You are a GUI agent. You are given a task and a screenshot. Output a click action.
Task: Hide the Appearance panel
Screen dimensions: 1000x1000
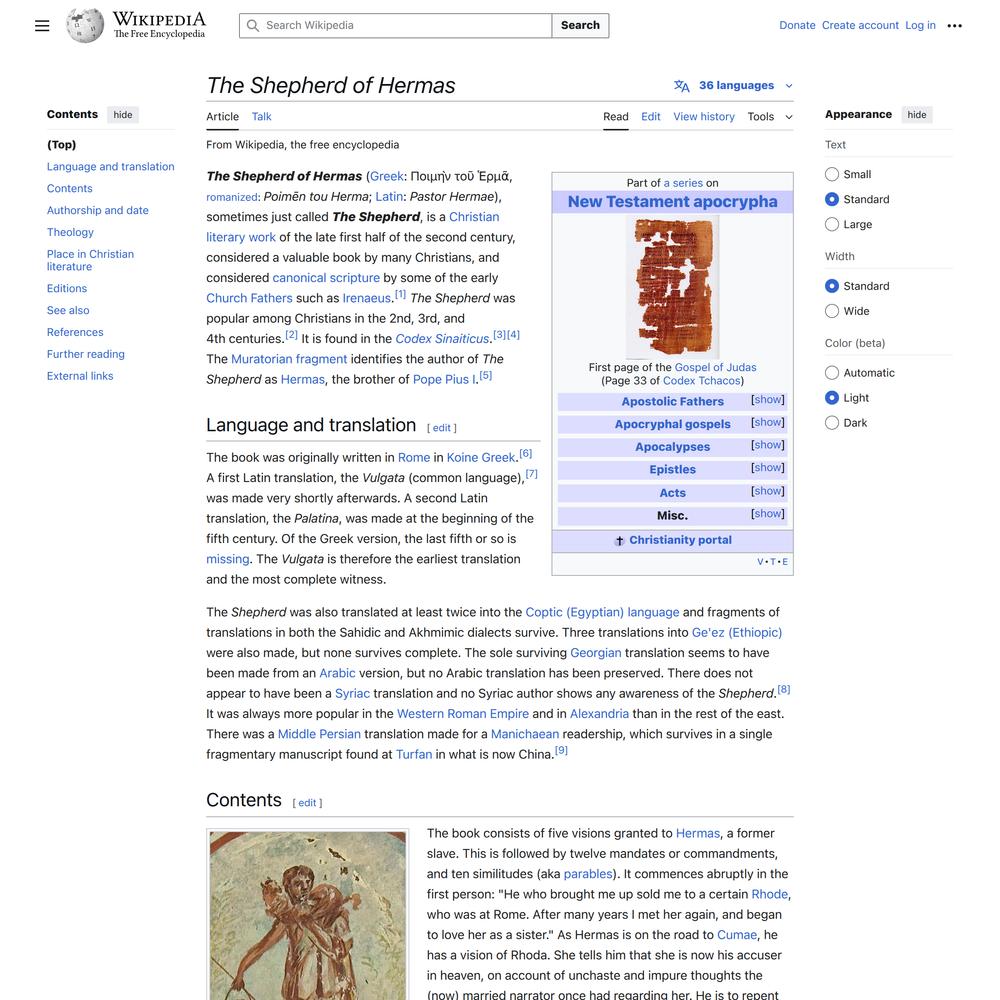pos(916,115)
